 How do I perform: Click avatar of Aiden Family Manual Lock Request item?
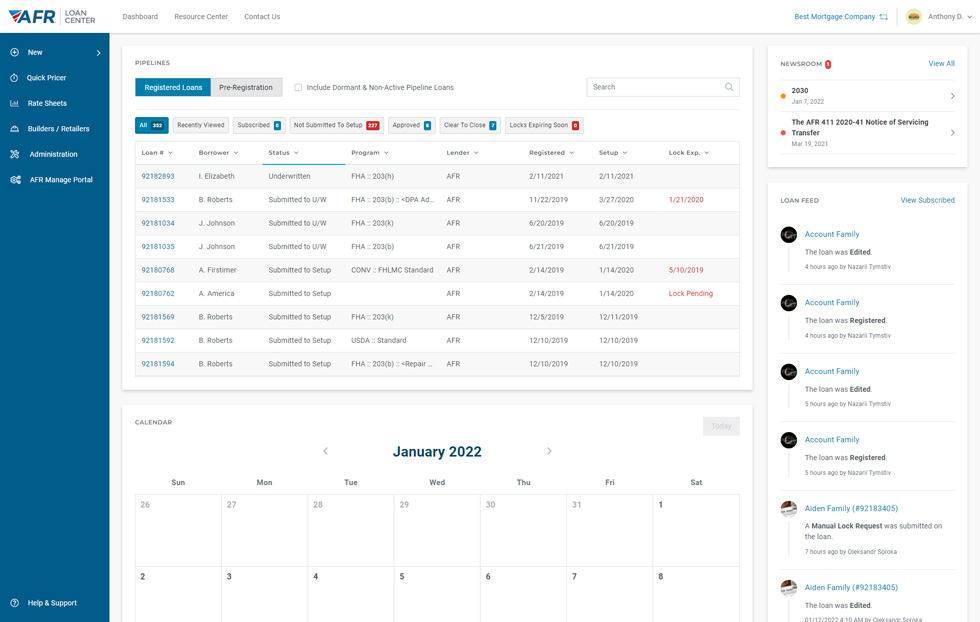[x=789, y=509]
